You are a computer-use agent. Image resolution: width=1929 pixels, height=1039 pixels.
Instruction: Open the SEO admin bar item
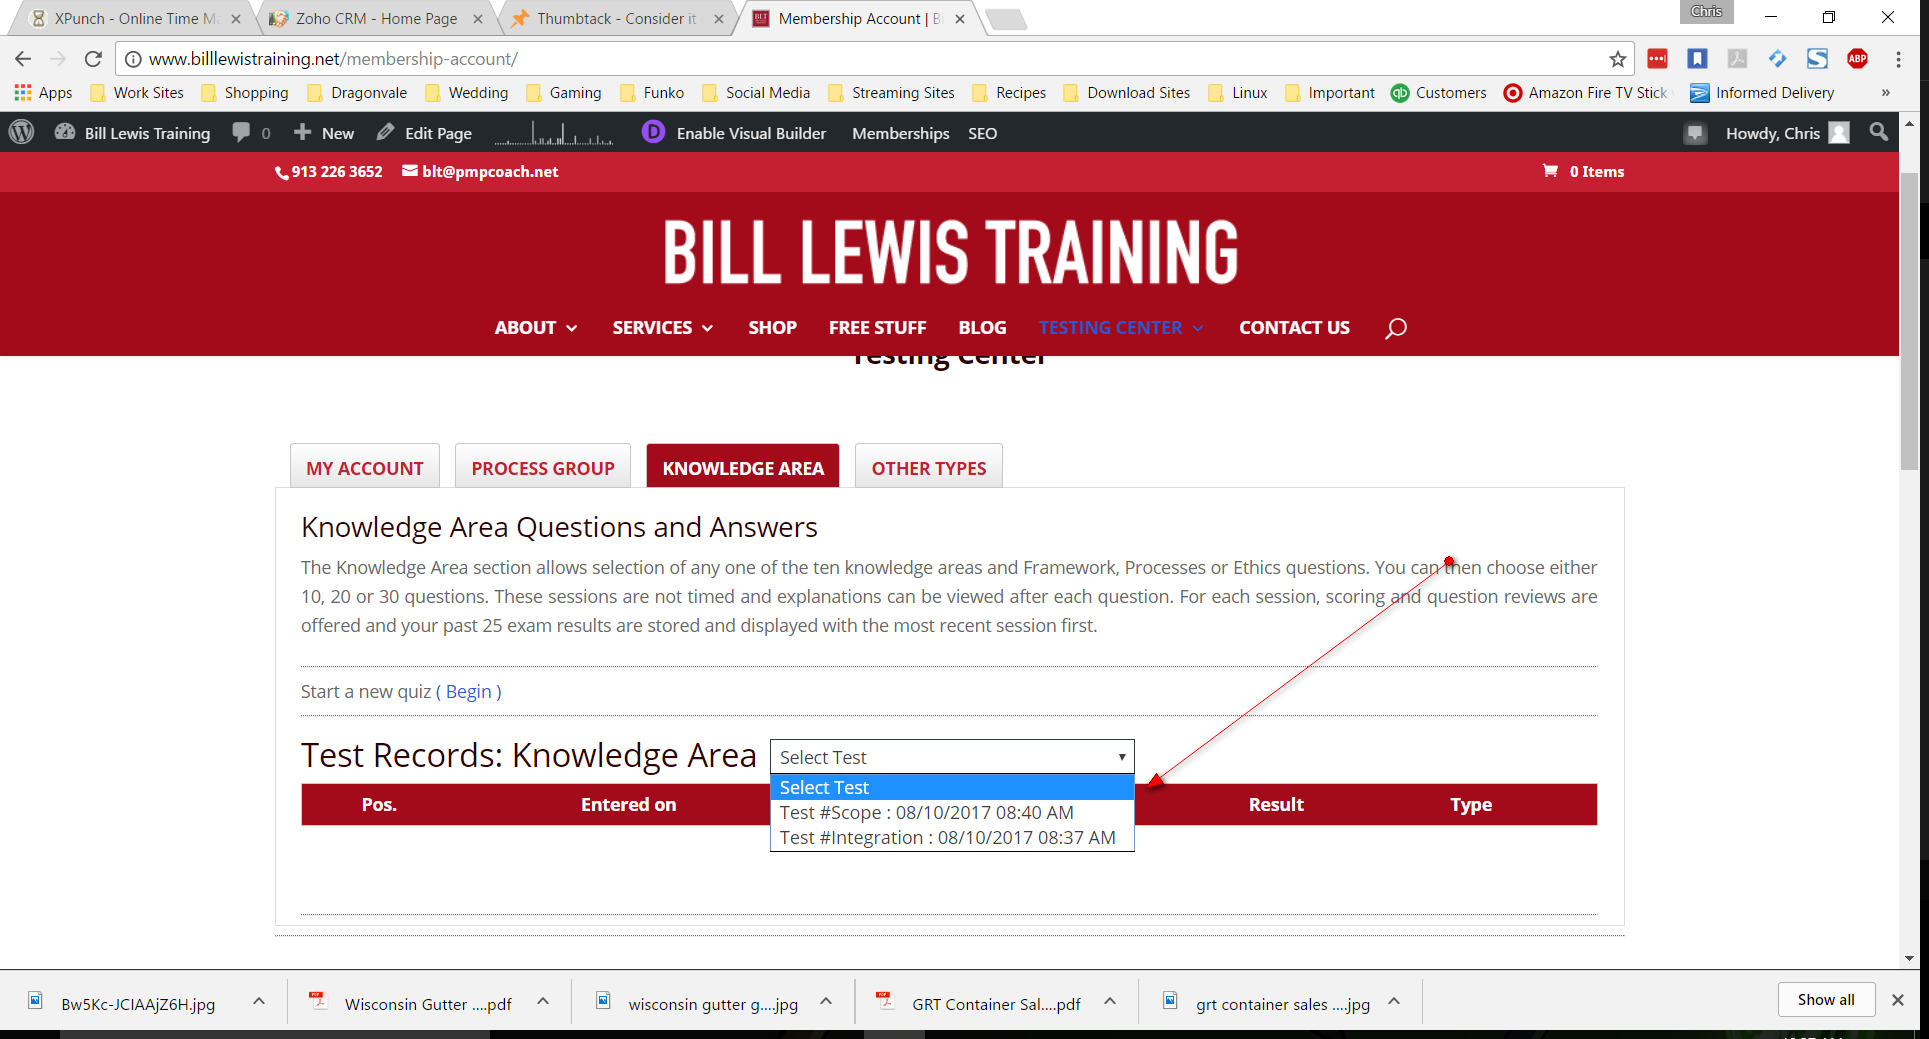click(x=983, y=133)
